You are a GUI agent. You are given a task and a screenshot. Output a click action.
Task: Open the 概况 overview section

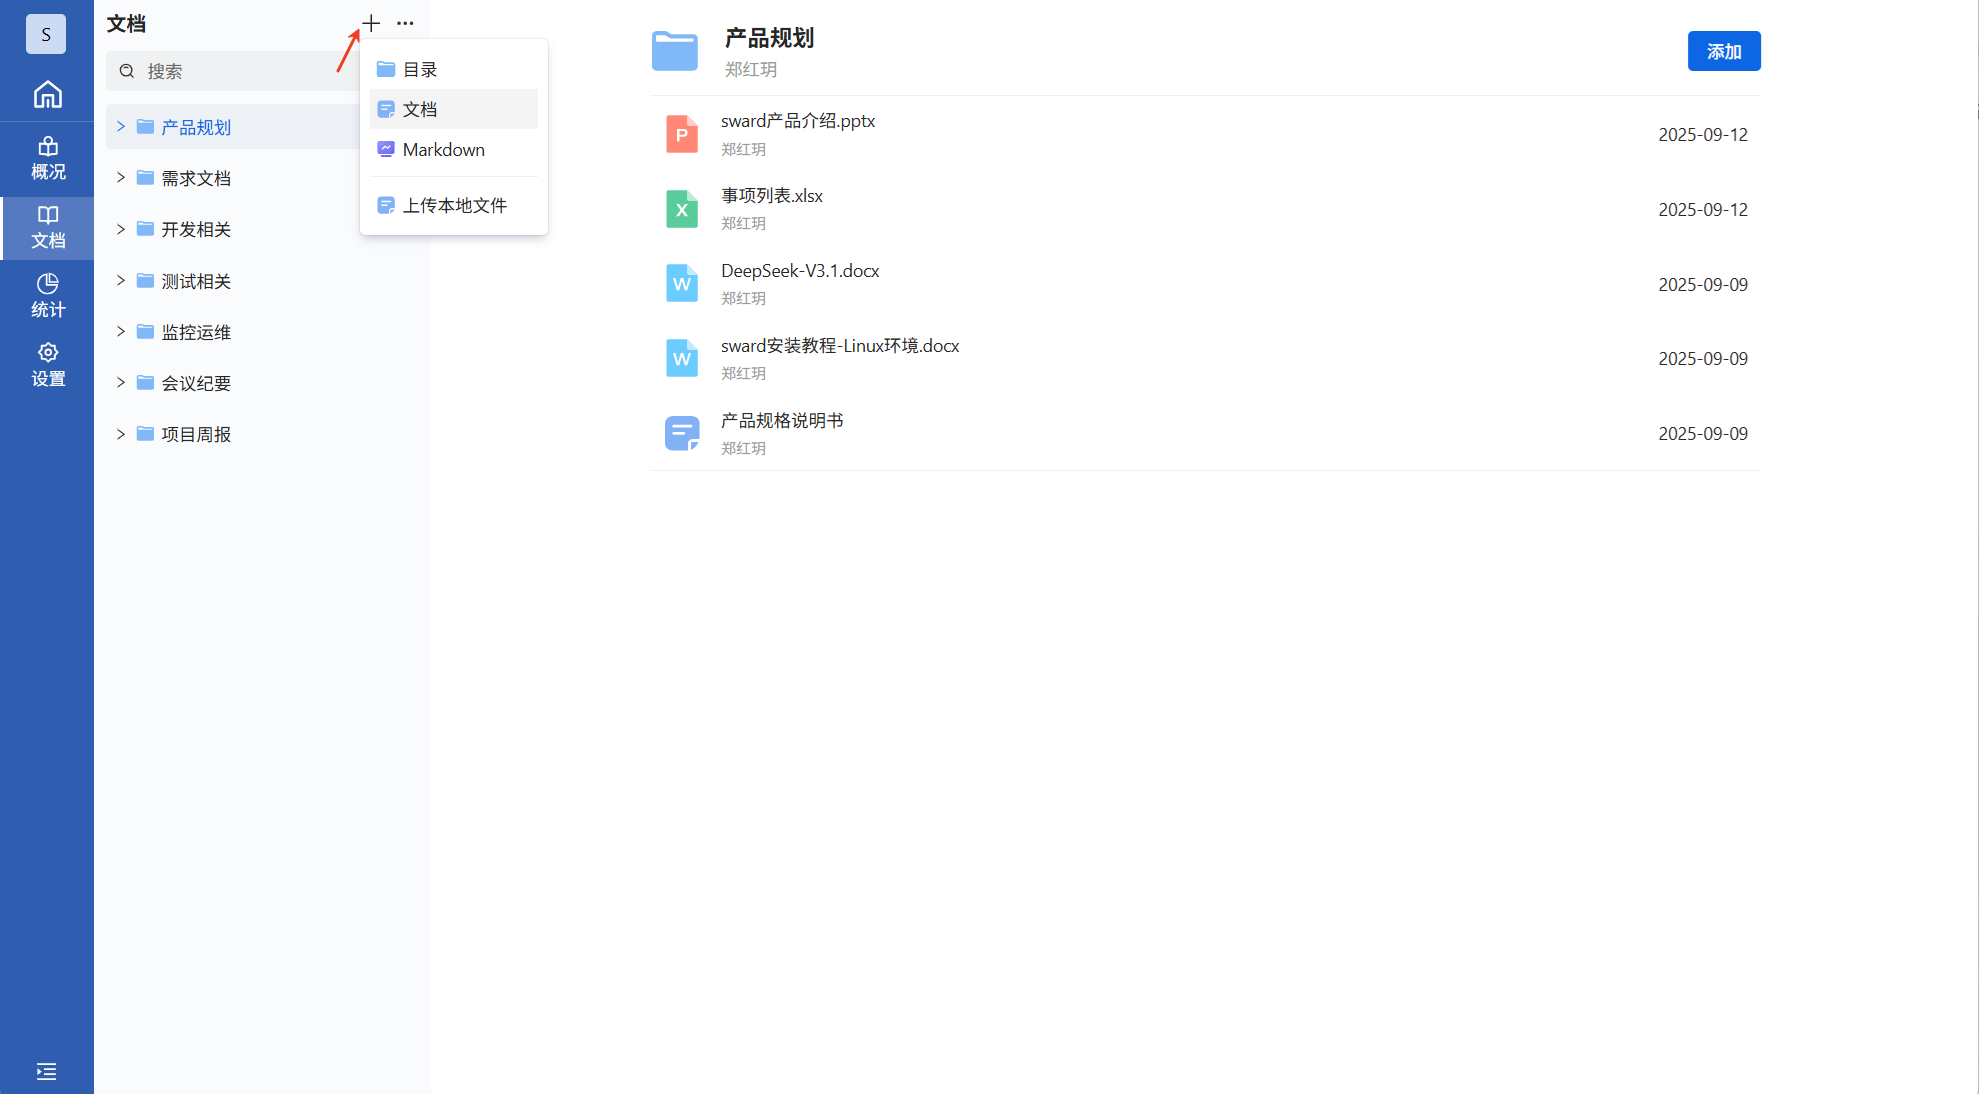click(x=47, y=158)
